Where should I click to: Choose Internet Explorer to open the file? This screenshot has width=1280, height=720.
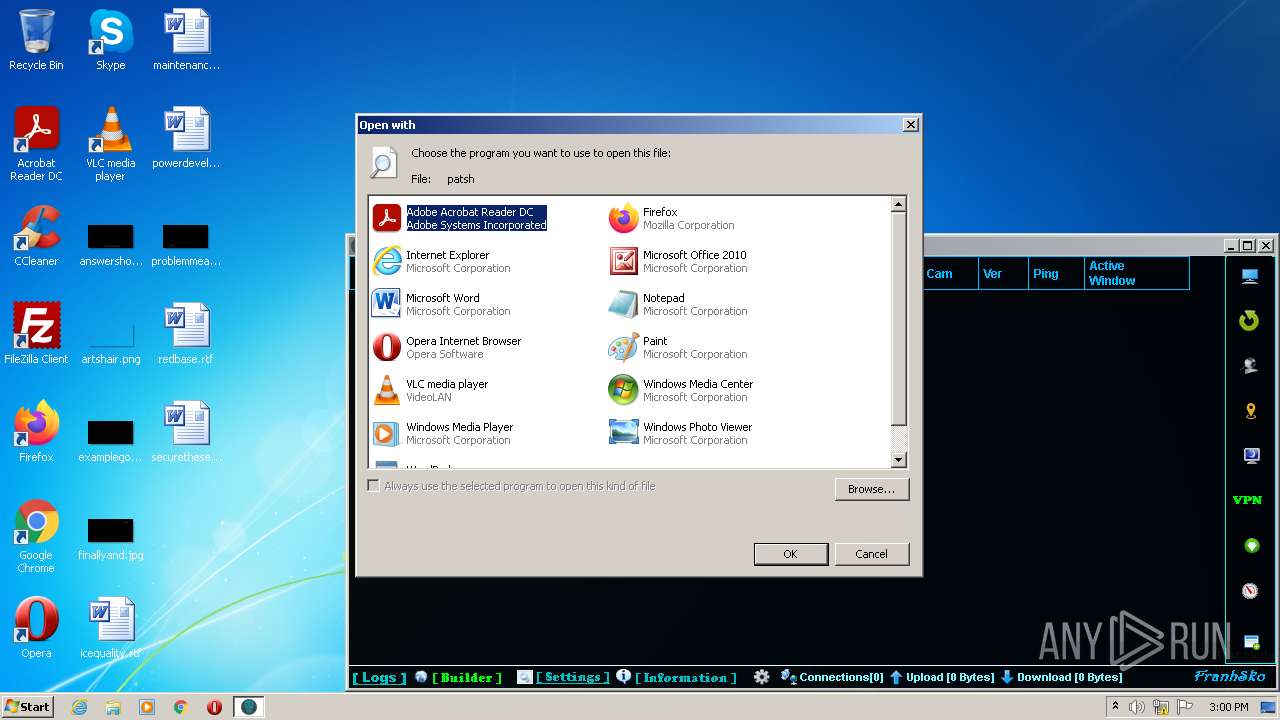click(x=441, y=261)
